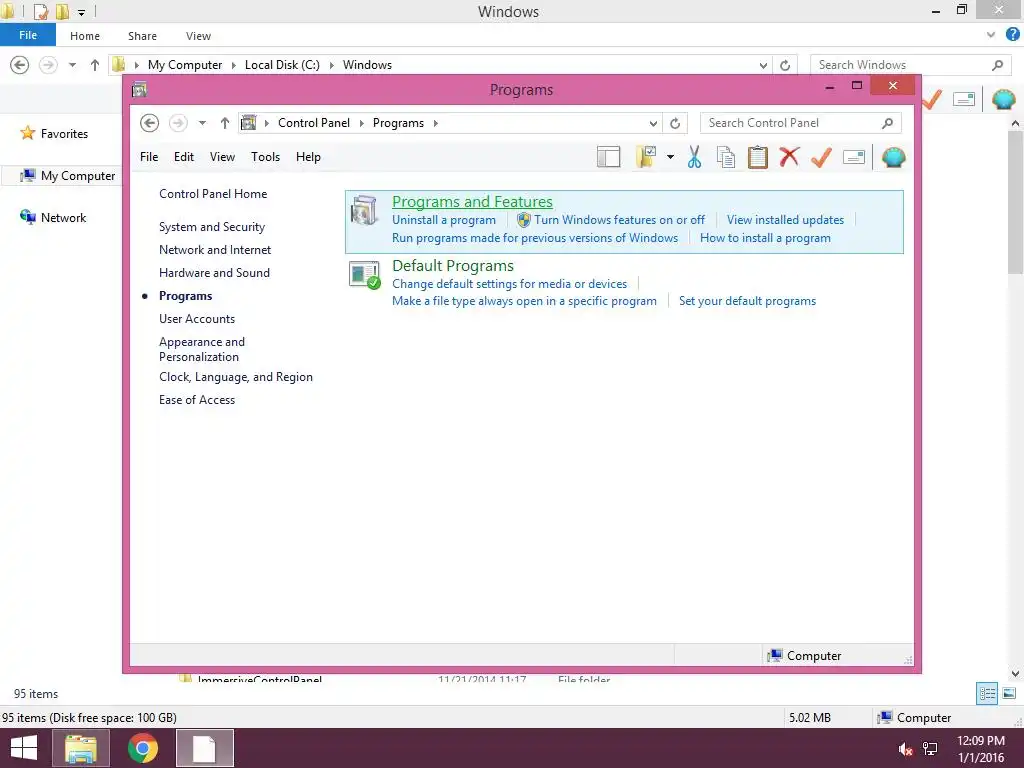
Task: Click the Search Windows field in explorer
Action: point(909,65)
